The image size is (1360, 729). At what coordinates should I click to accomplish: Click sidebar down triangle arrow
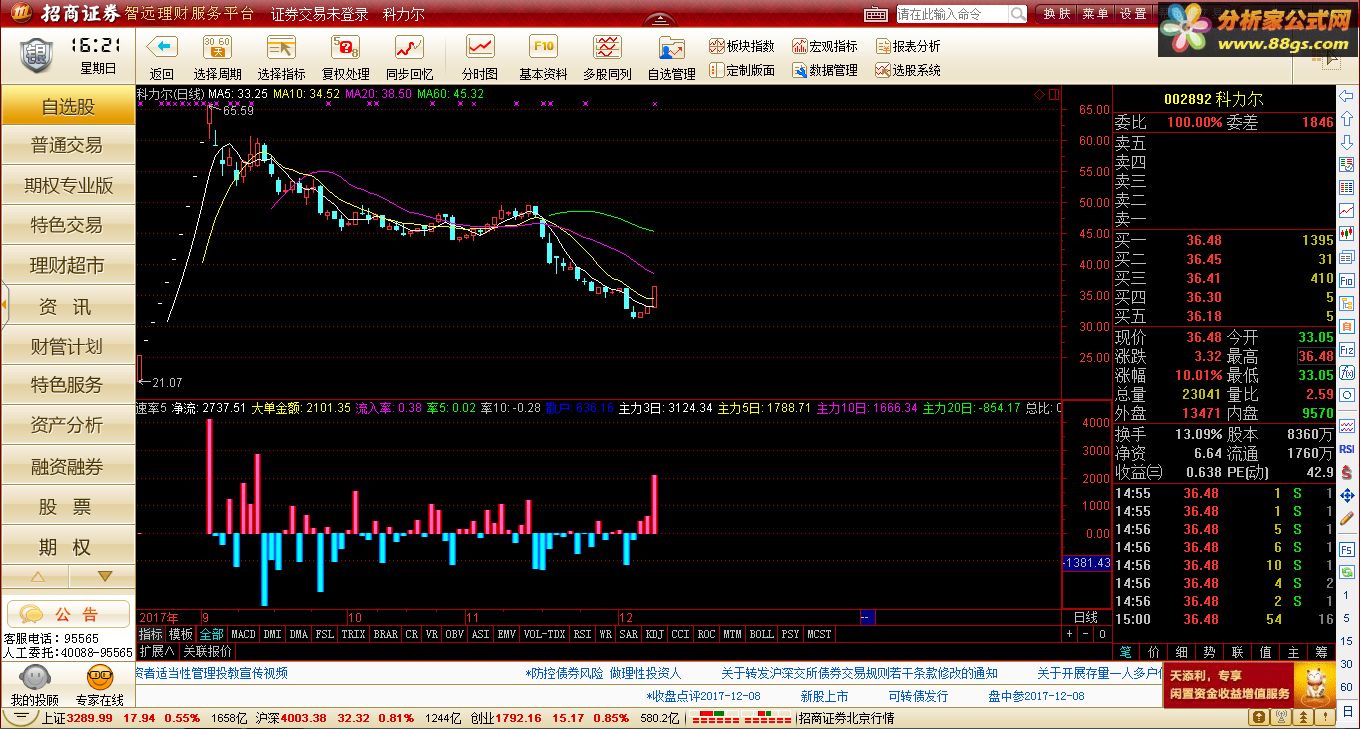tap(104, 577)
